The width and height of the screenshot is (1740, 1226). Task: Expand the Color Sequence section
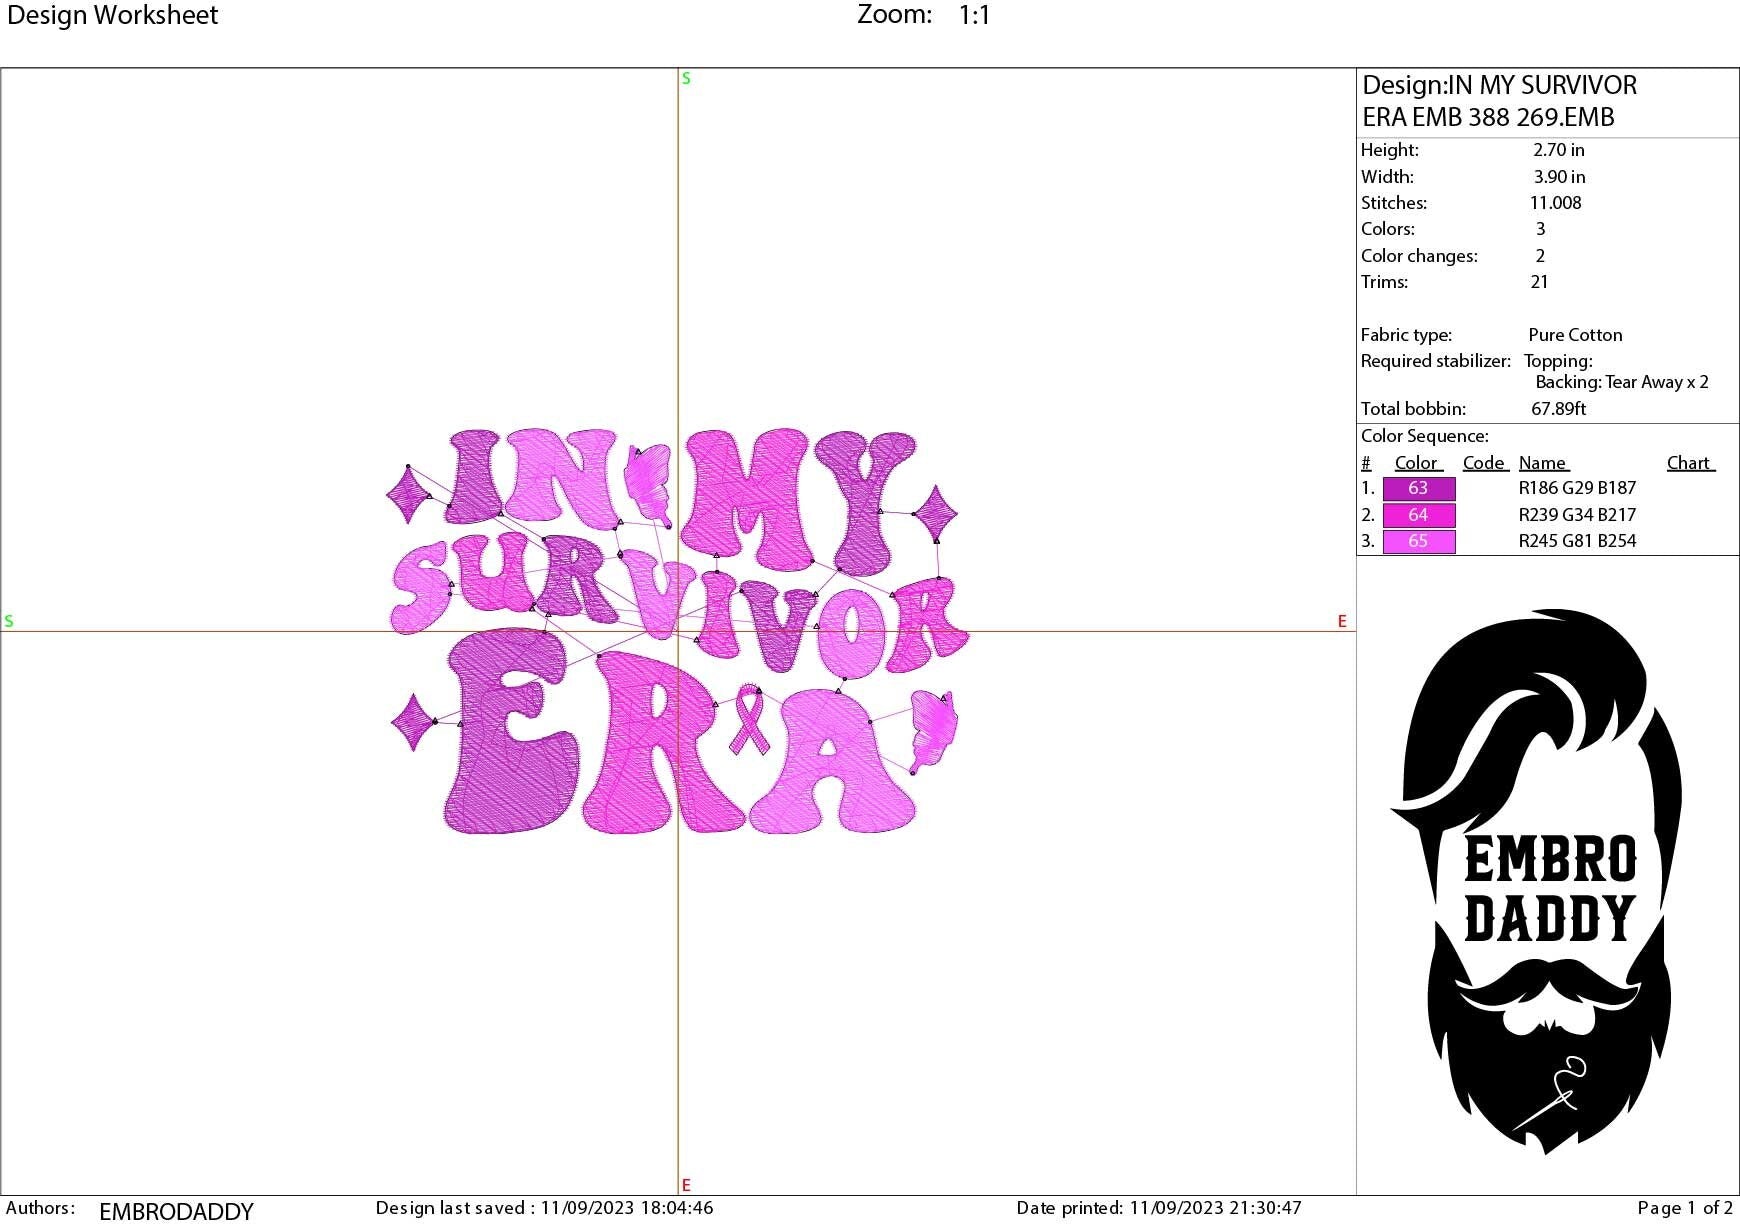point(1422,436)
